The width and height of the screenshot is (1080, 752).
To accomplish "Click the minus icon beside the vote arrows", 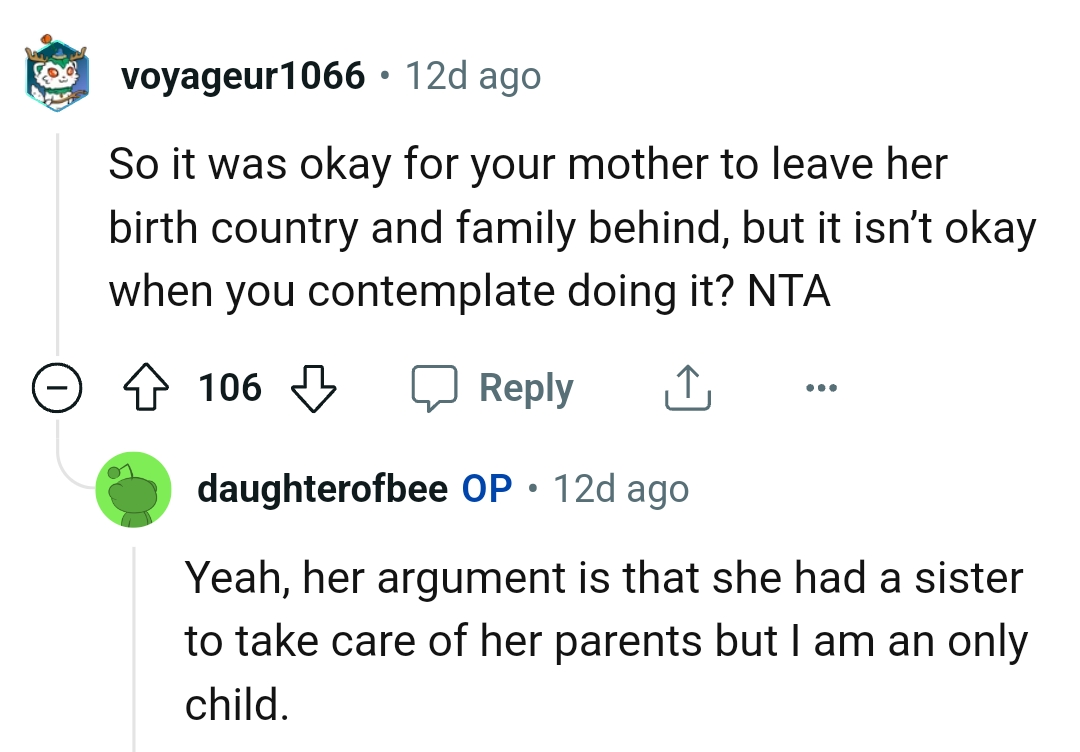I will [57, 388].
